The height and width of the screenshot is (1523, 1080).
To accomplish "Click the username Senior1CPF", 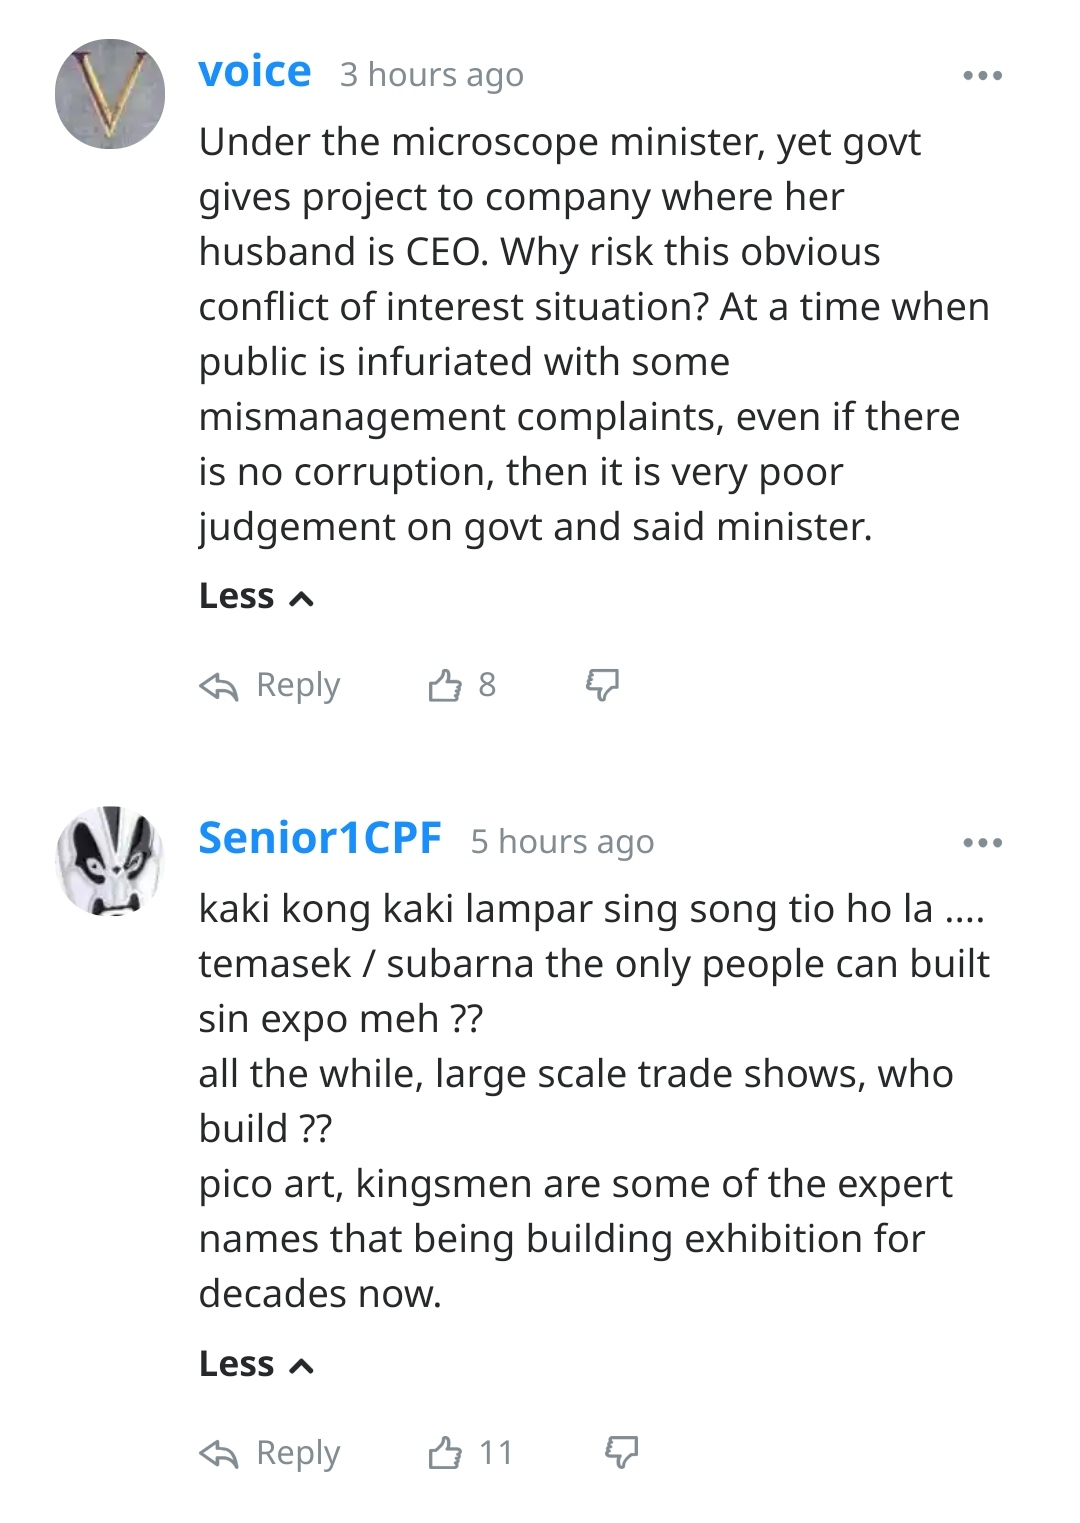I will pyautogui.click(x=320, y=838).
